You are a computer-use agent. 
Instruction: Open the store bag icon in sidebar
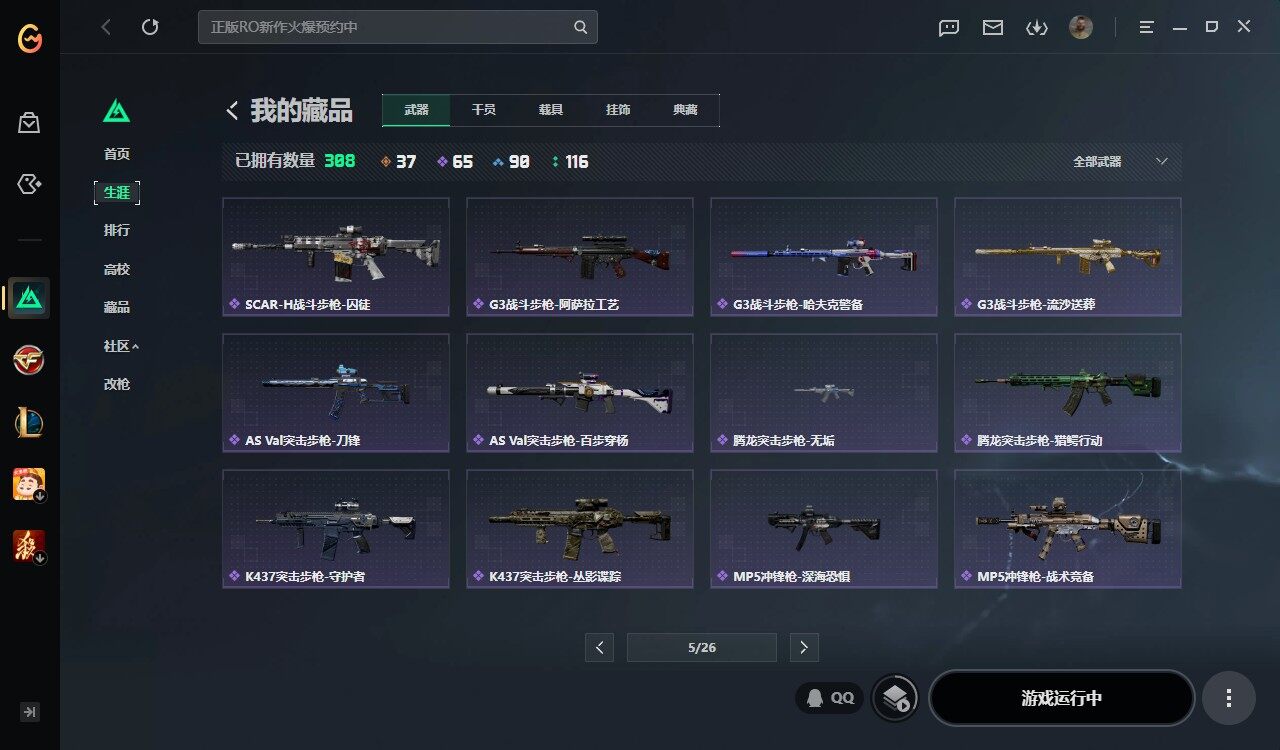coord(29,122)
